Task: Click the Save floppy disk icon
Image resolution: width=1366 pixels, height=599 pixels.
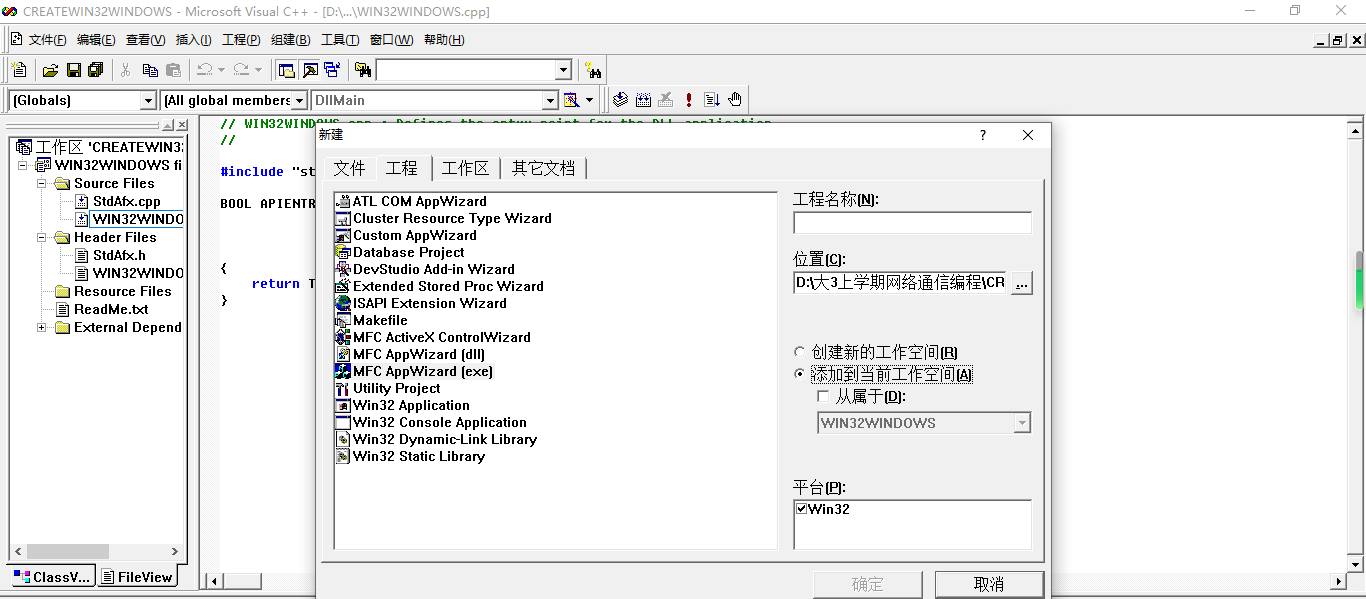Action: tap(73, 70)
